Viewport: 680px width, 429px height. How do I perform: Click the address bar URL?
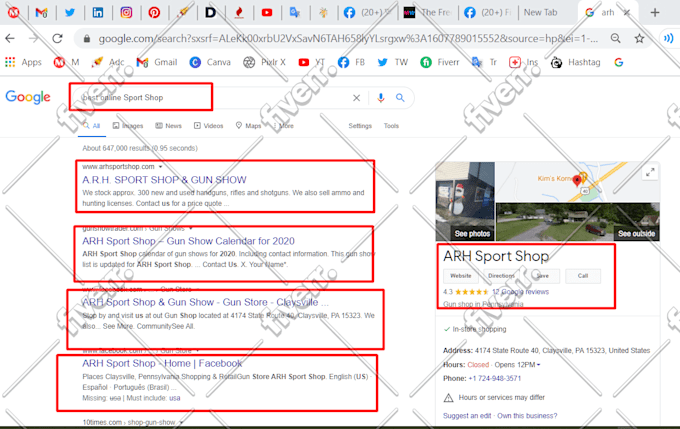pyautogui.click(x=348, y=39)
